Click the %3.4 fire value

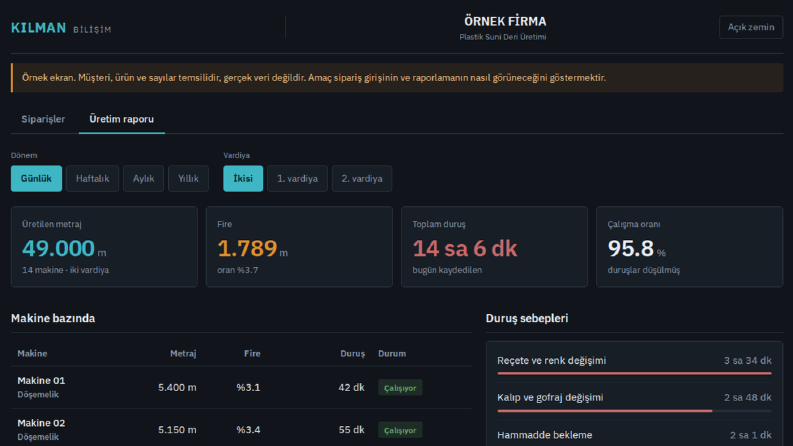coord(248,430)
